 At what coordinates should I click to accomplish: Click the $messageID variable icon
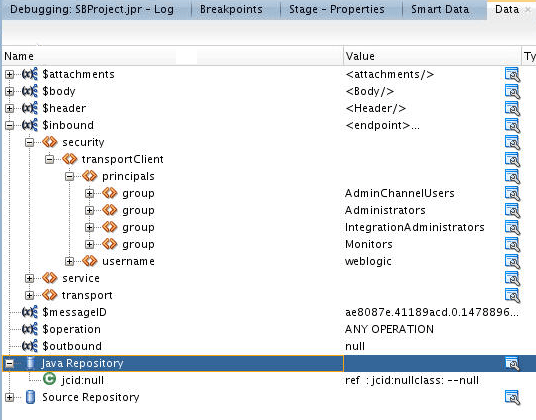pos(30,312)
